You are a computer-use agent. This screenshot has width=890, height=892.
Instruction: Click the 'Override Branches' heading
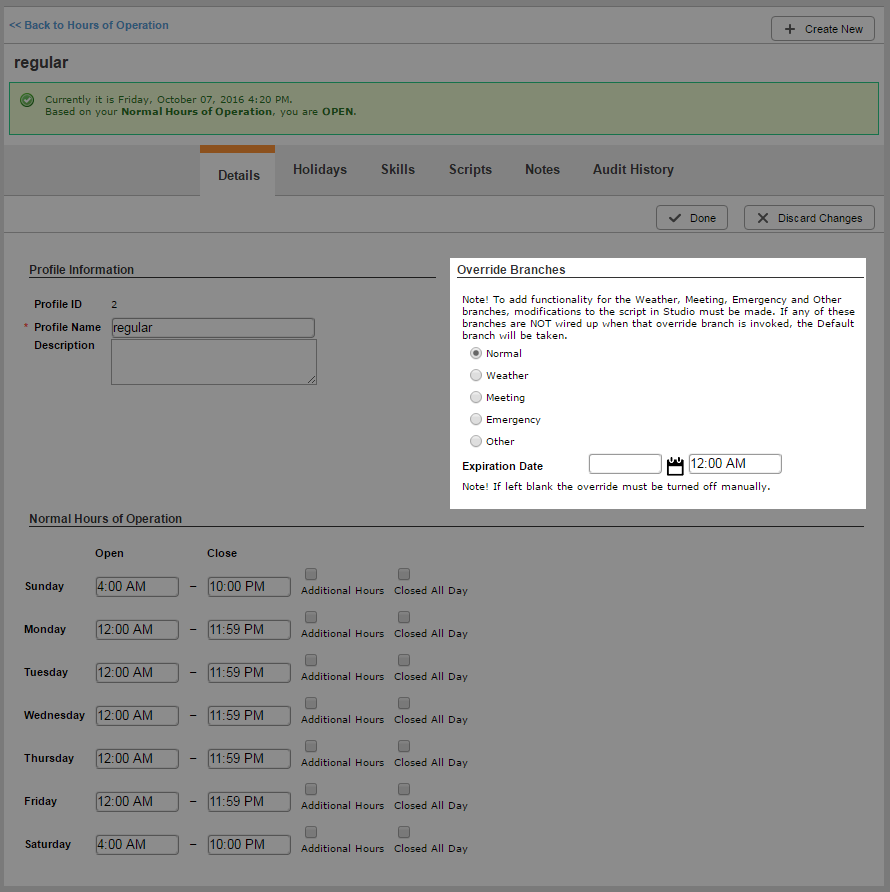[511, 270]
